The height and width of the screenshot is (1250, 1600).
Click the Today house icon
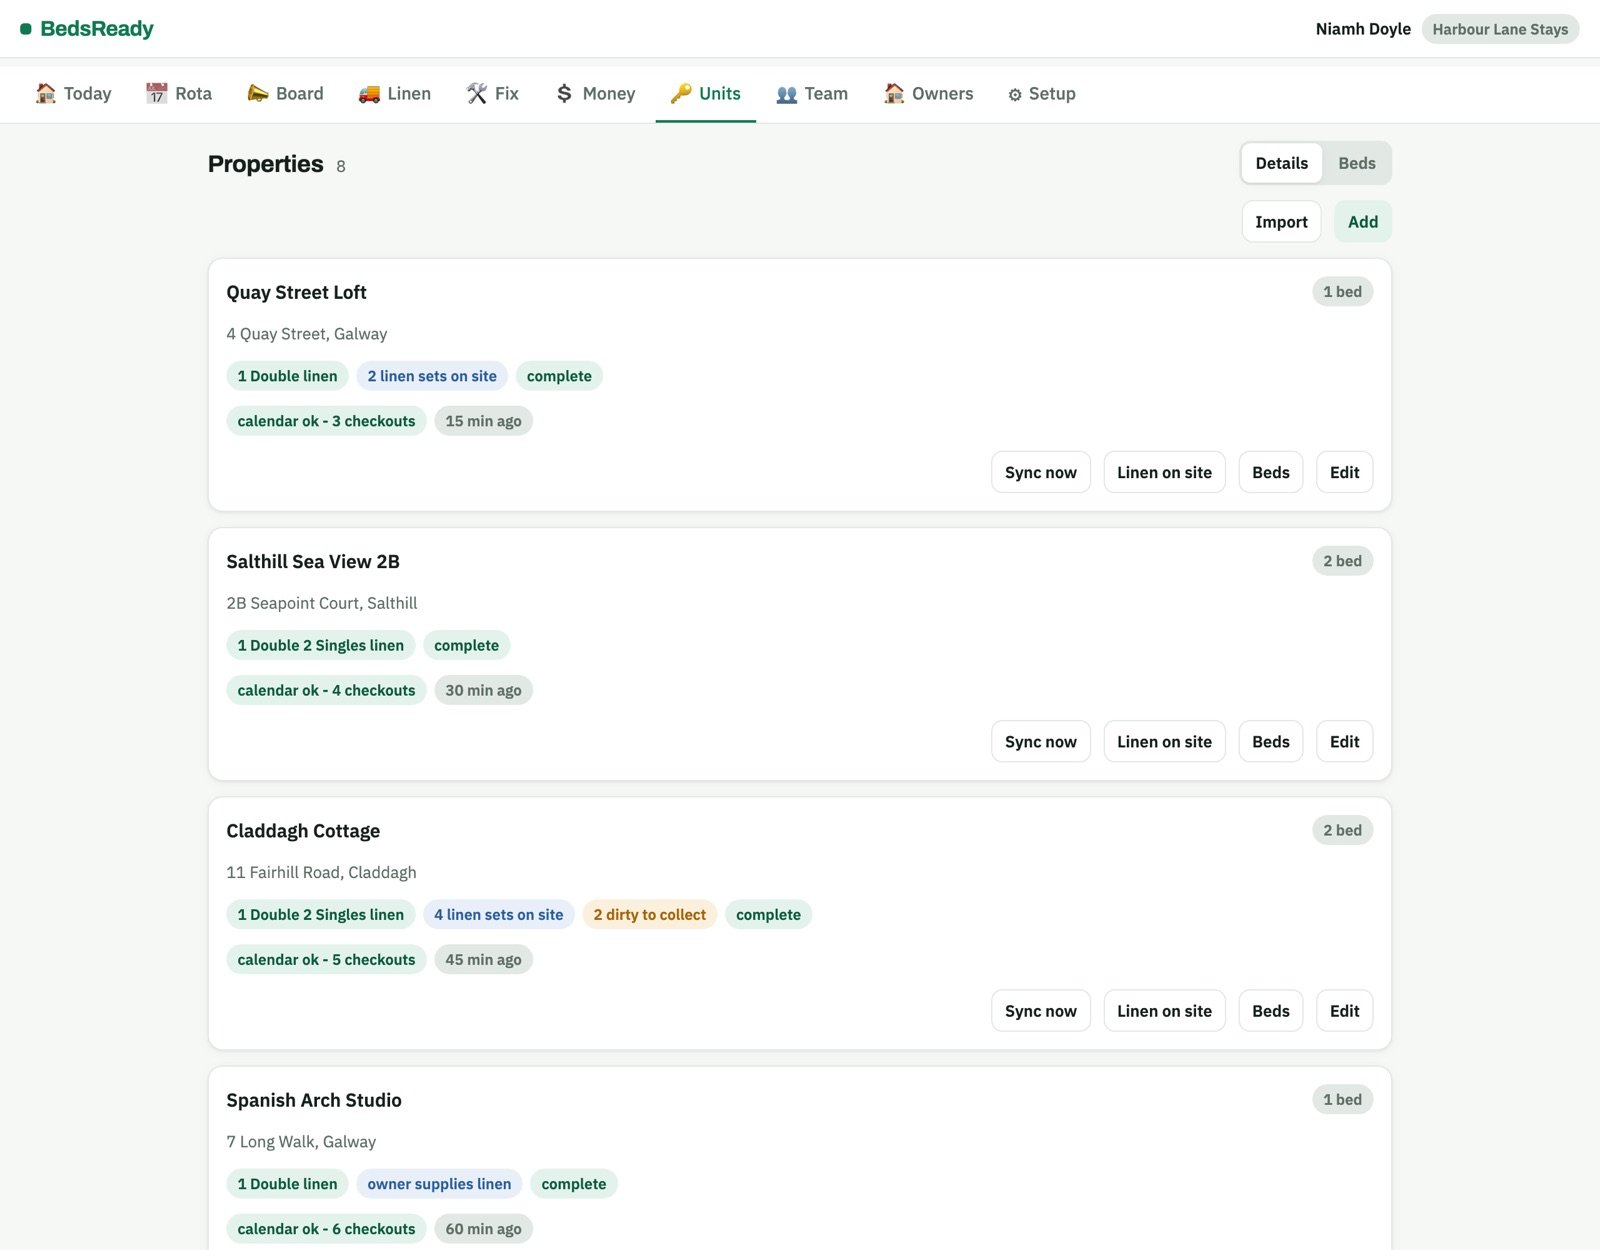point(46,93)
